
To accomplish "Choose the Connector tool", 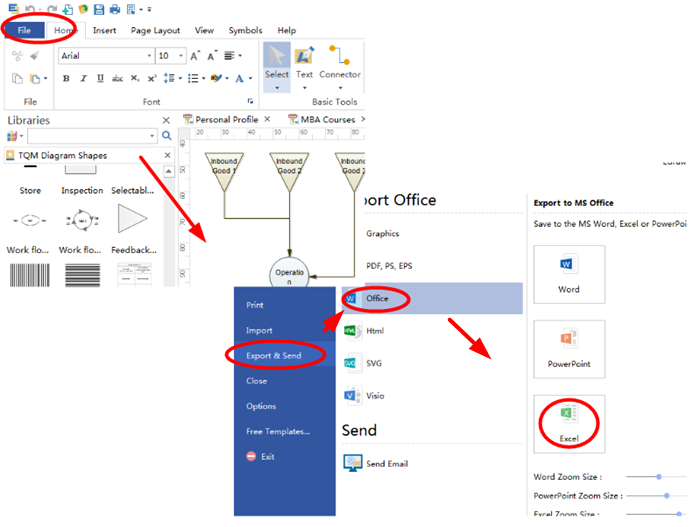I will pyautogui.click(x=340, y=56).
